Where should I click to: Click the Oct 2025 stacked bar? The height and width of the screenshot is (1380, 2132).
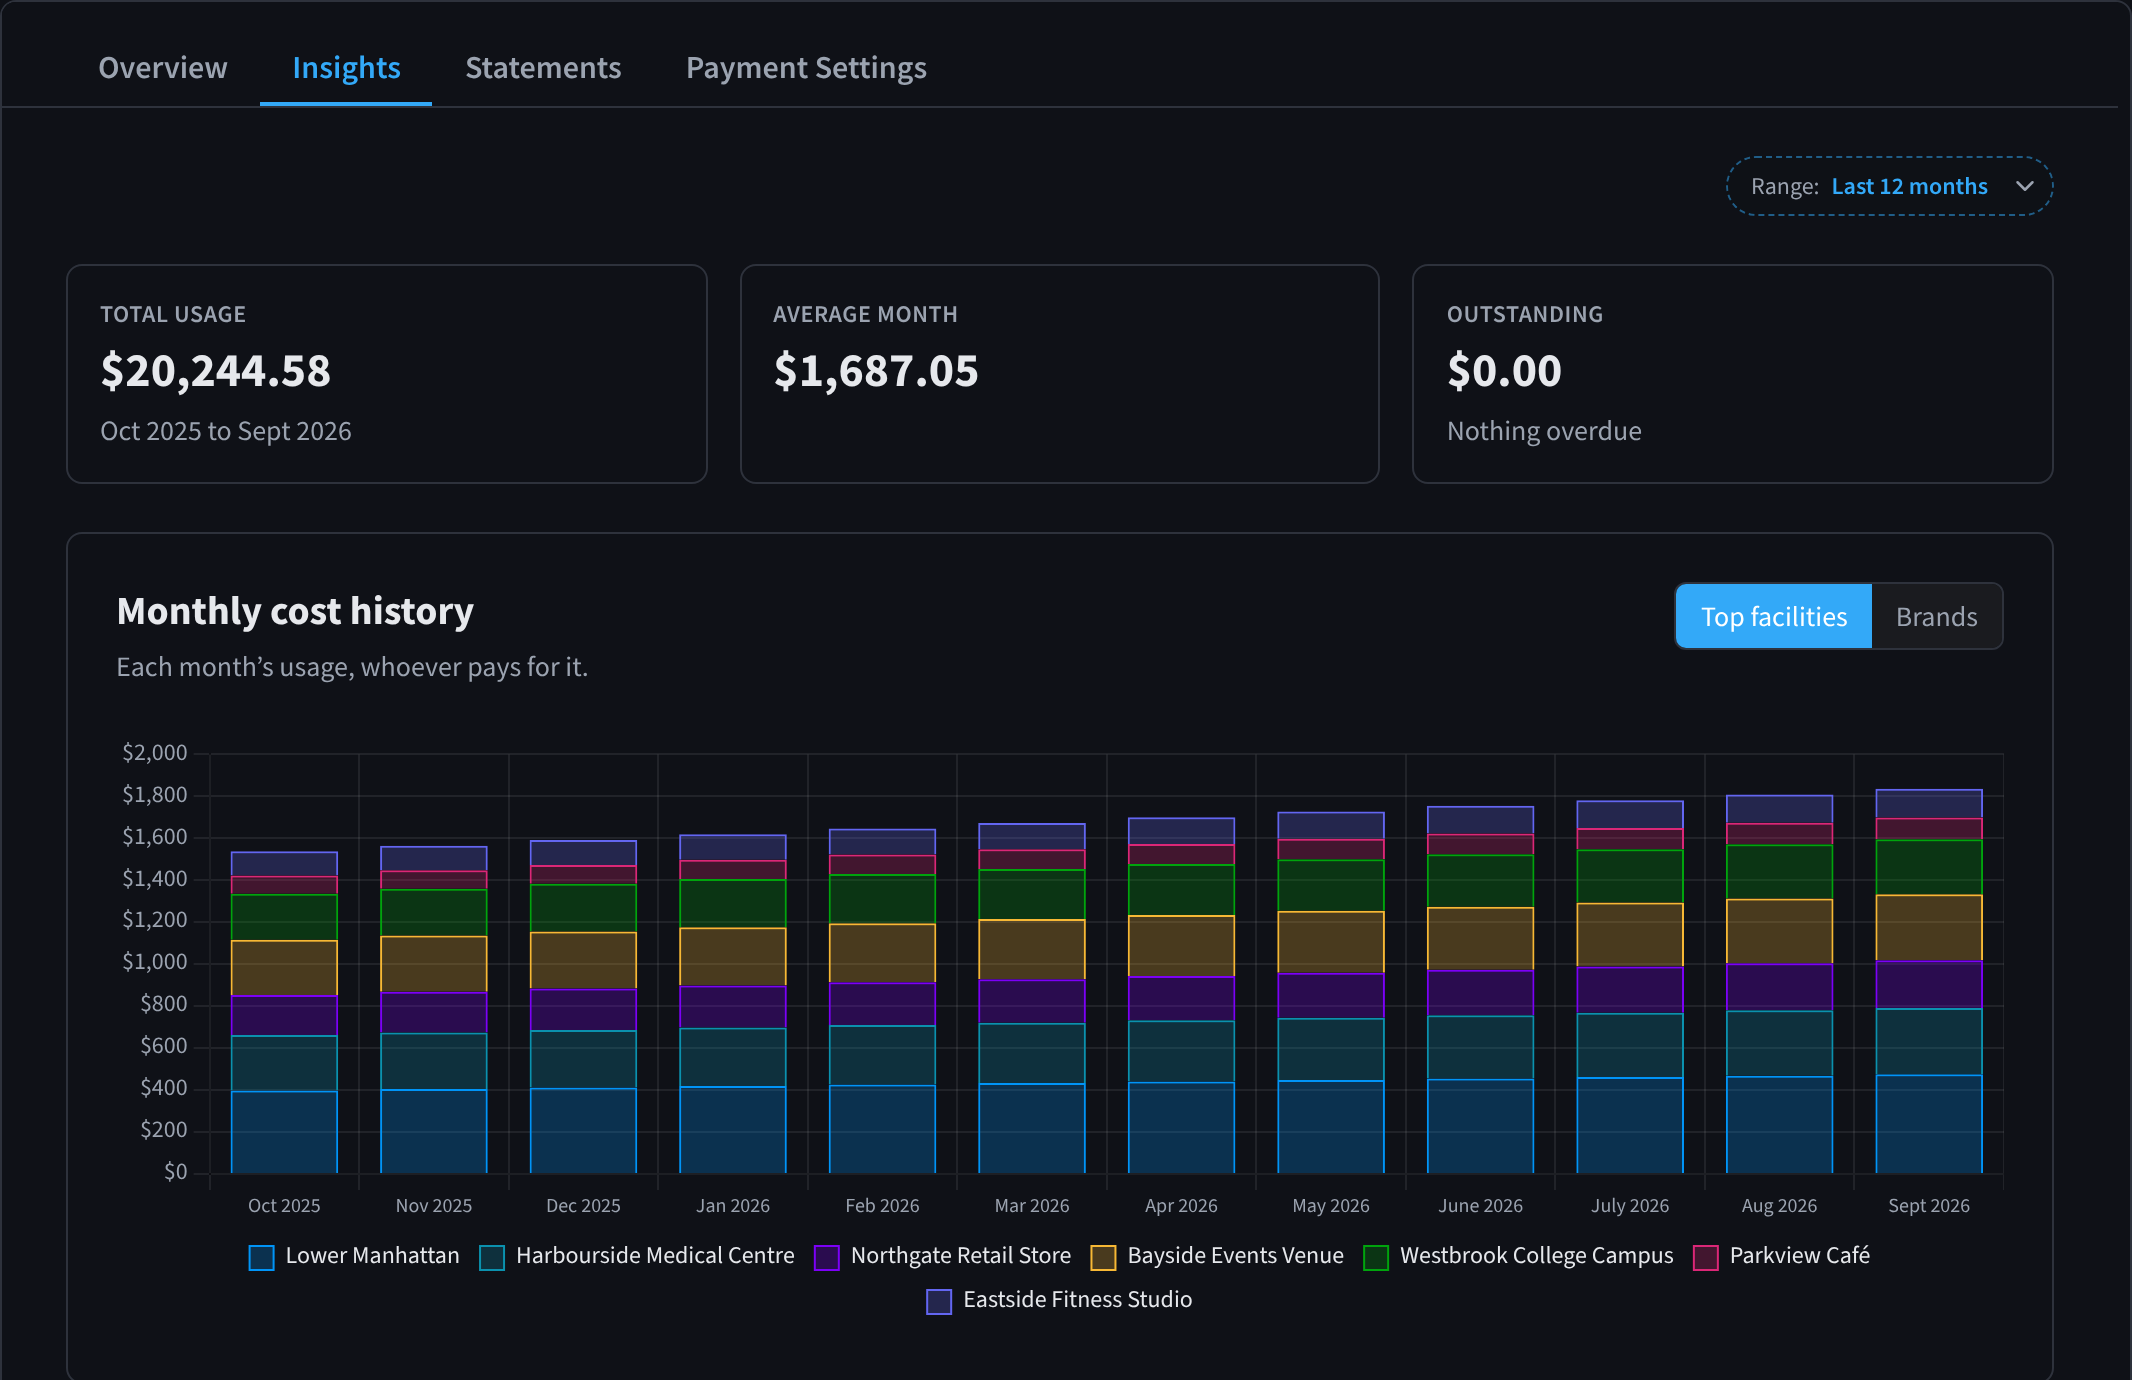pyautogui.click(x=284, y=1012)
